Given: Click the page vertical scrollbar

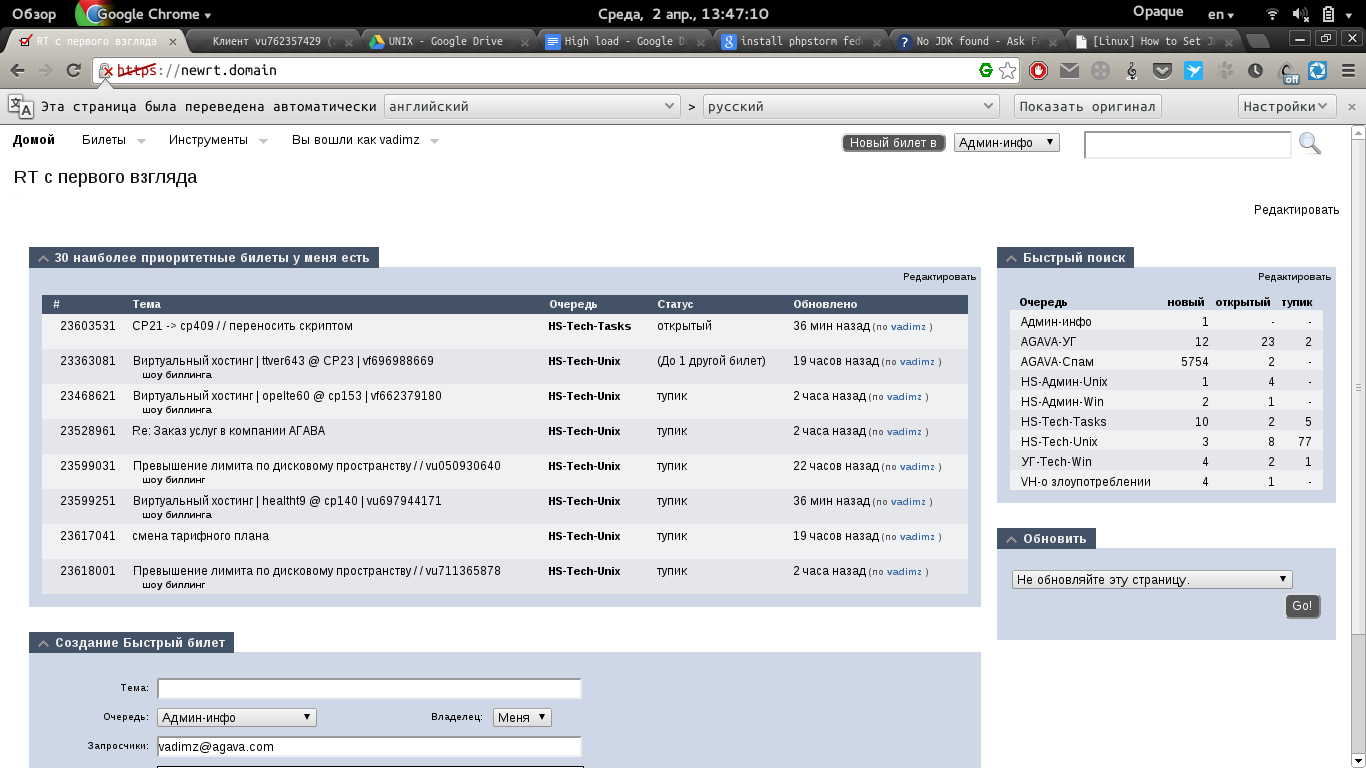Looking at the screenshot, I should tap(1358, 388).
